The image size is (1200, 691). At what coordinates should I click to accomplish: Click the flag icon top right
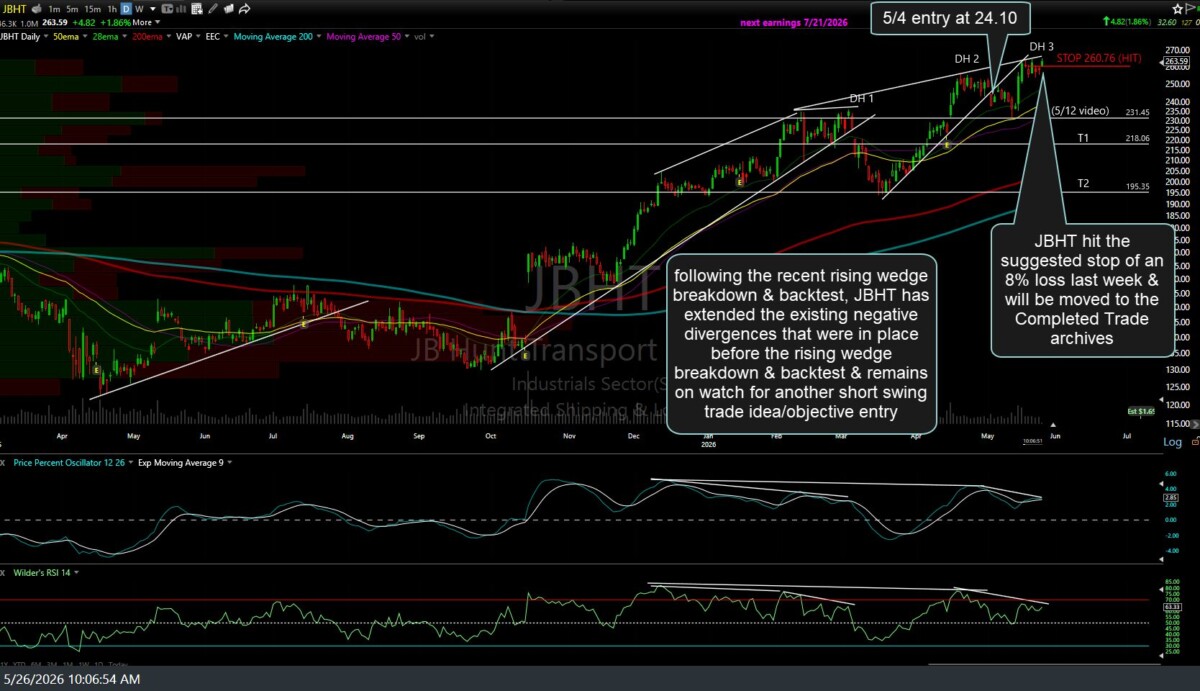pyautogui.click(x=1189, y=8)
